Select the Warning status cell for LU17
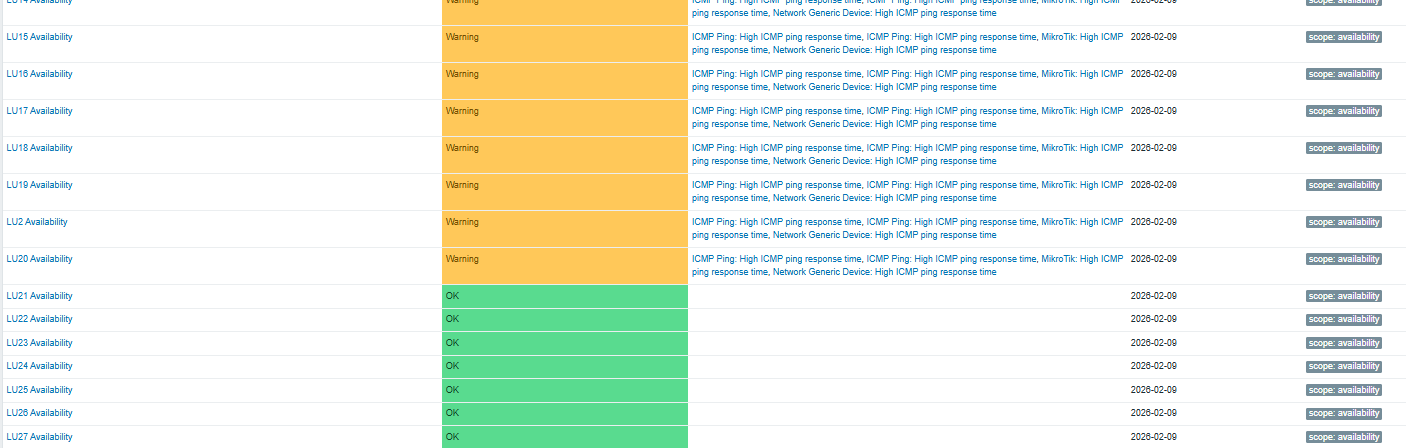1406x448 pixels. [x=565, y=118]
